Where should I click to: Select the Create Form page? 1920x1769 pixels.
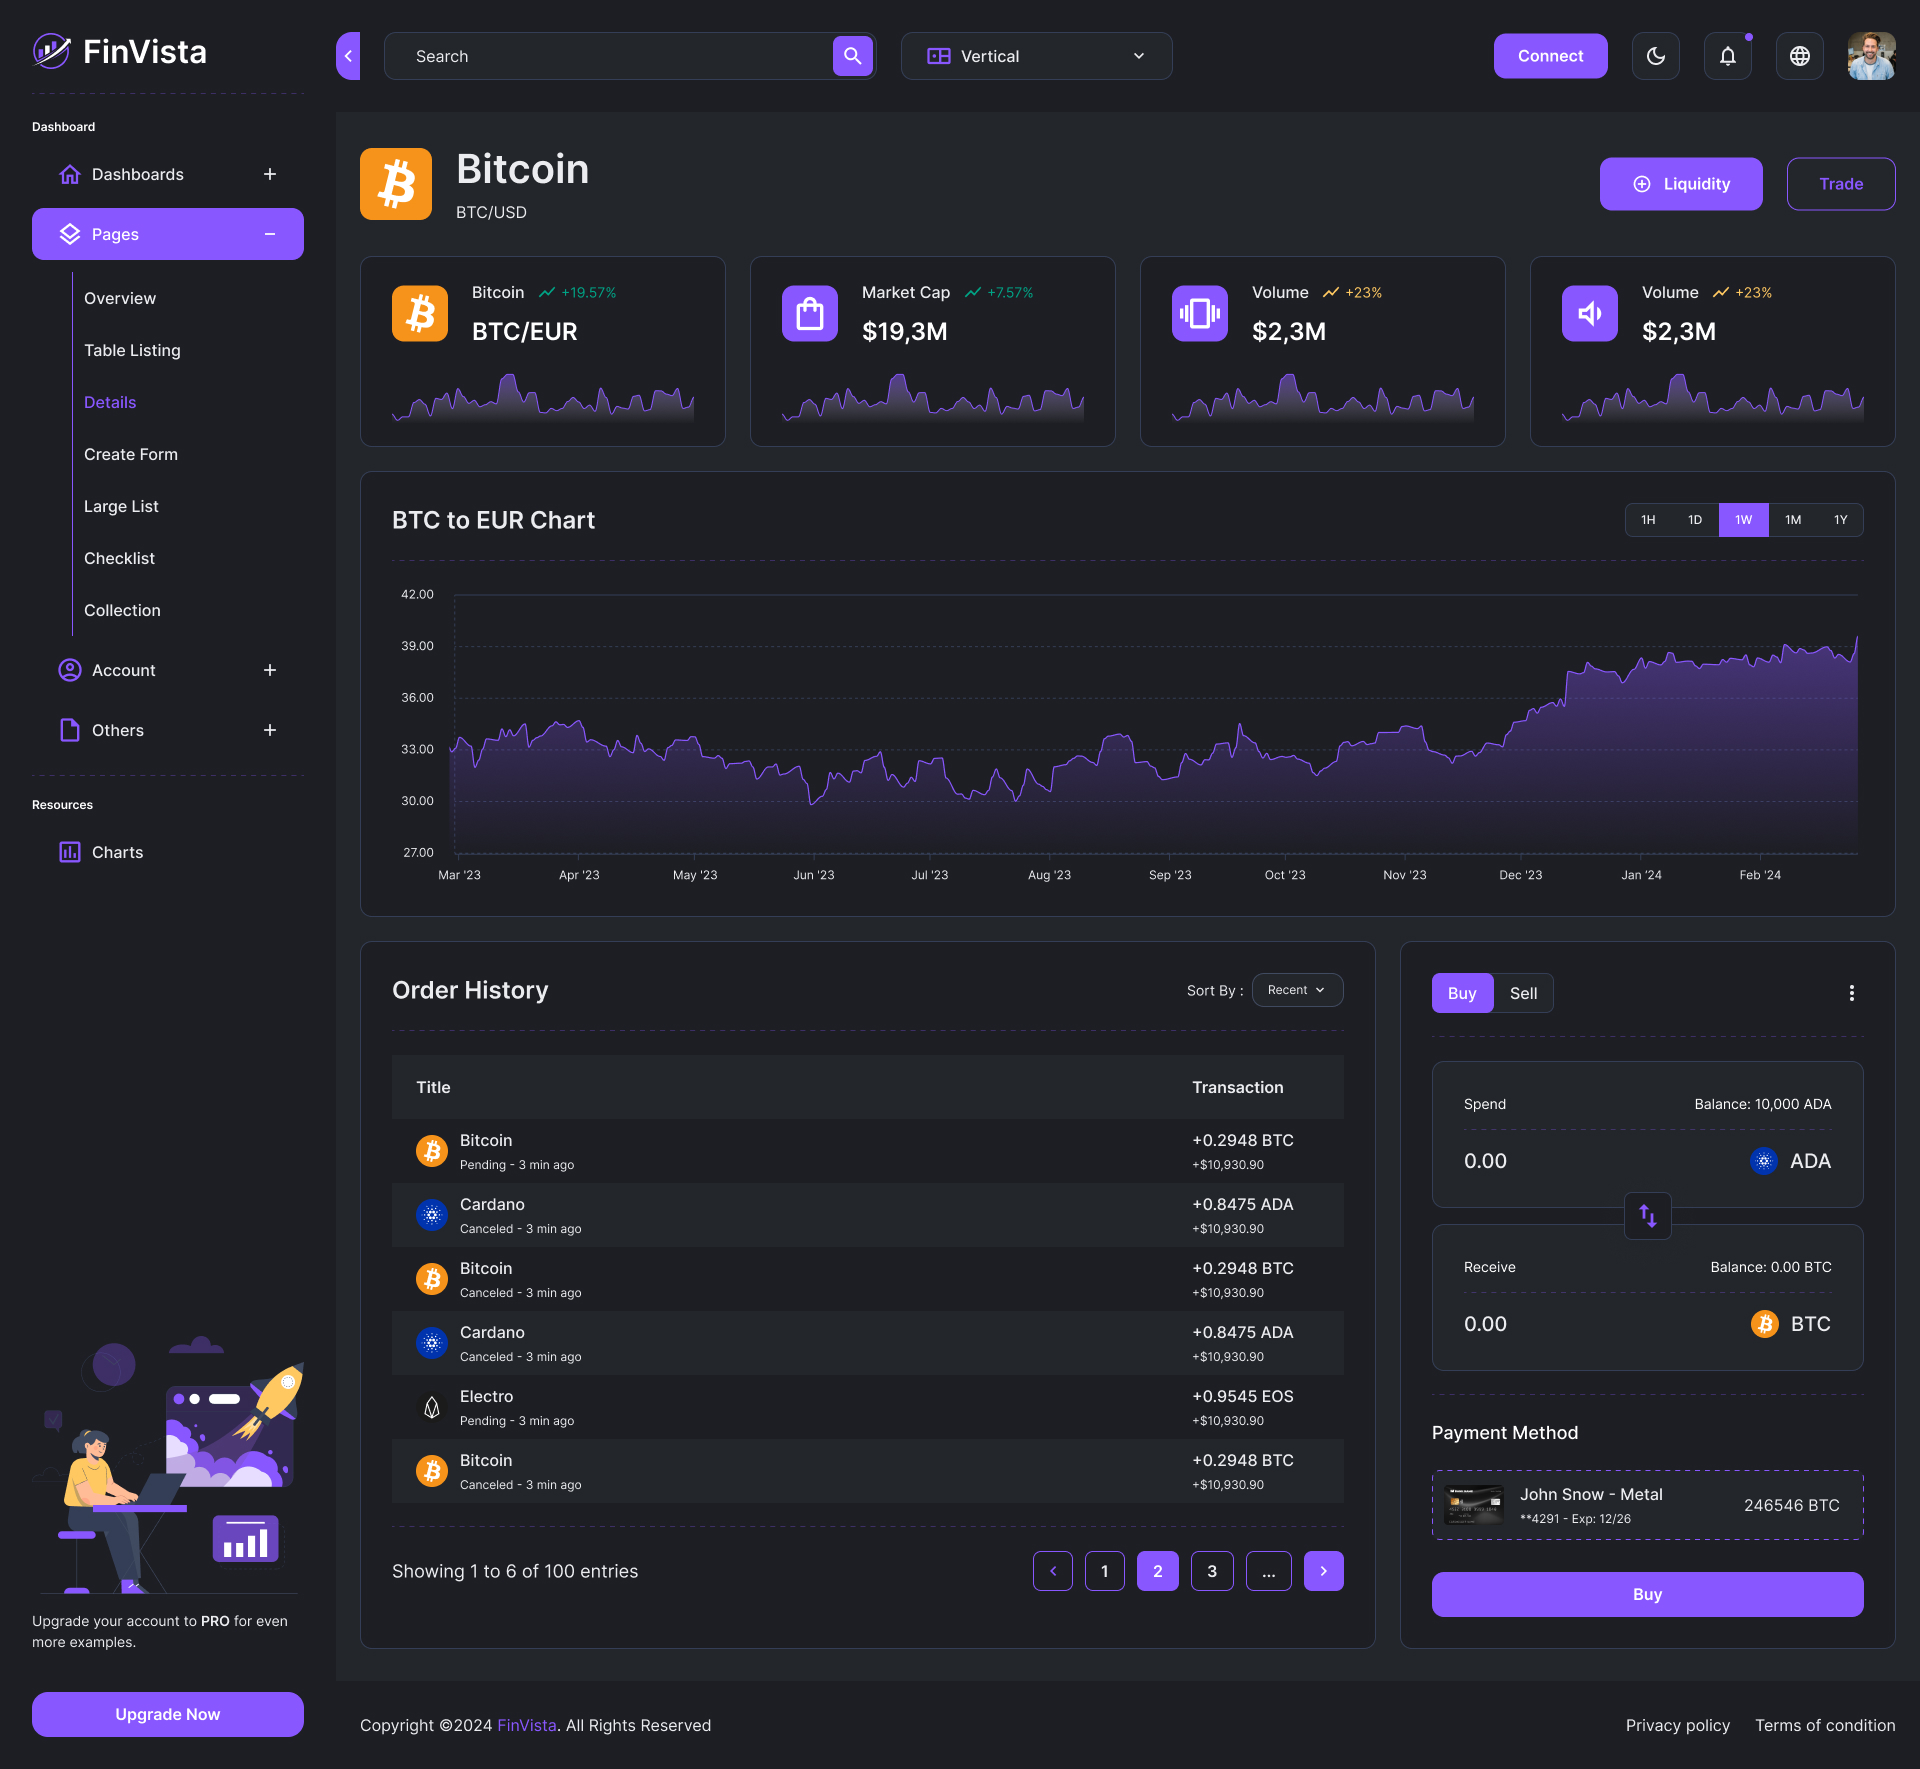(x=130, y=453)
